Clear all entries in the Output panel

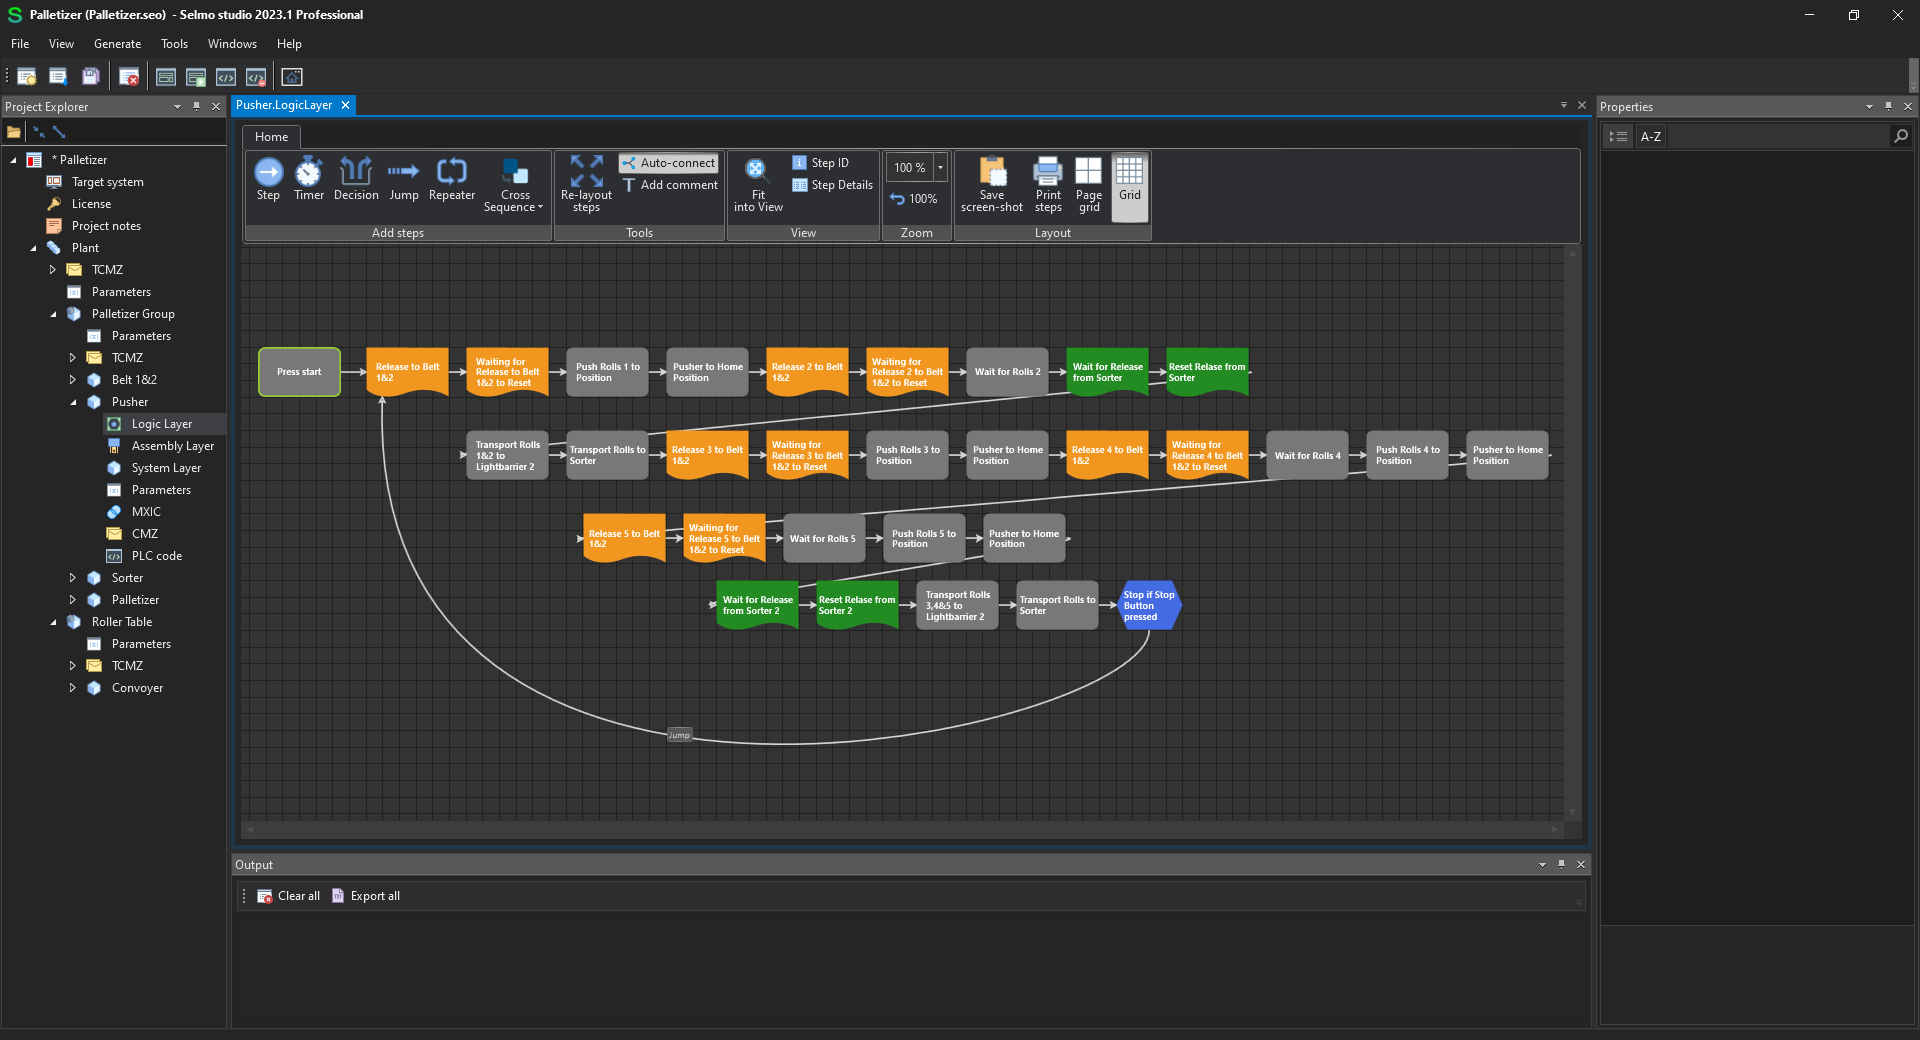(x=288, y=895)
